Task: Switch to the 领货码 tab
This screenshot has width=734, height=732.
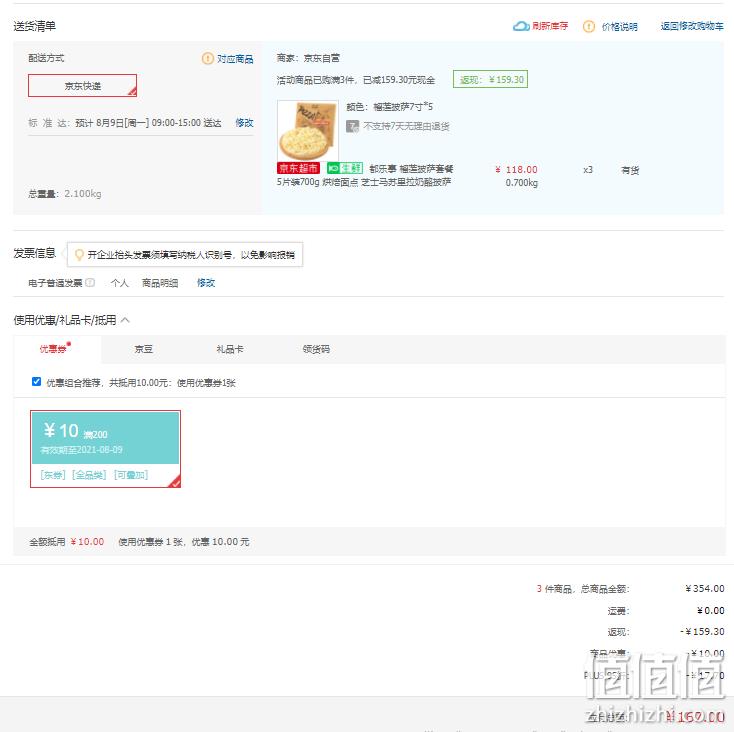Action: point(316,349)
